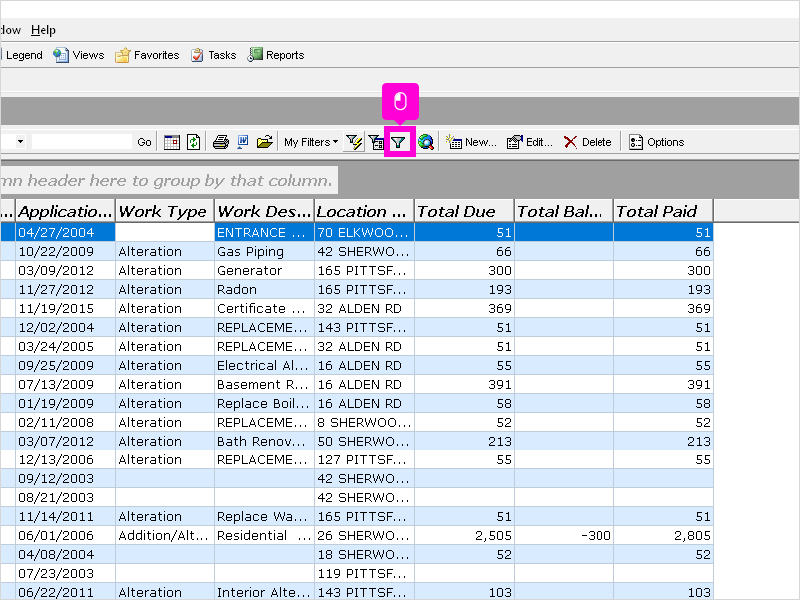This screenshot has width=800, height=600.
Task: Click the 391 total due cell
Action: point(464,384)
